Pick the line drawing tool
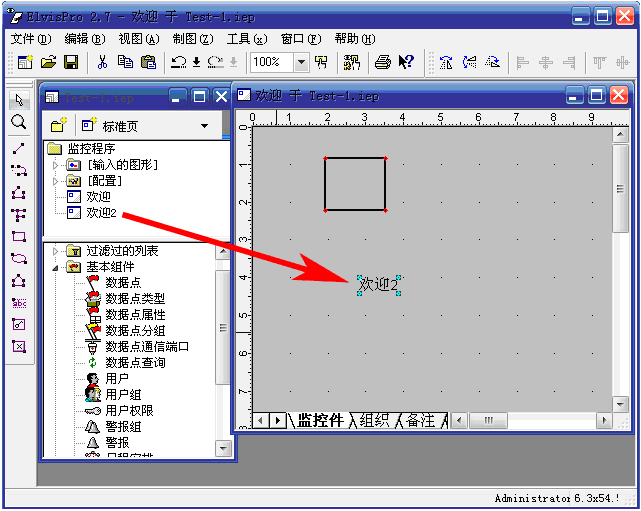Image resolution: width=641 pixels, height=511 pixels. 18,147
